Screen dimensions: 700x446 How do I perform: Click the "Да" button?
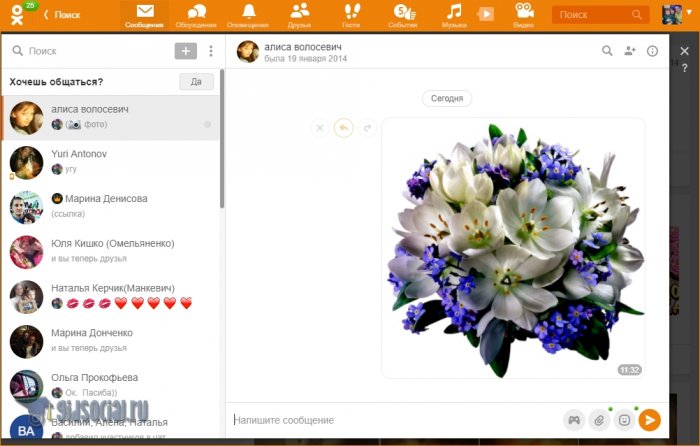click(x=195, y=82)
